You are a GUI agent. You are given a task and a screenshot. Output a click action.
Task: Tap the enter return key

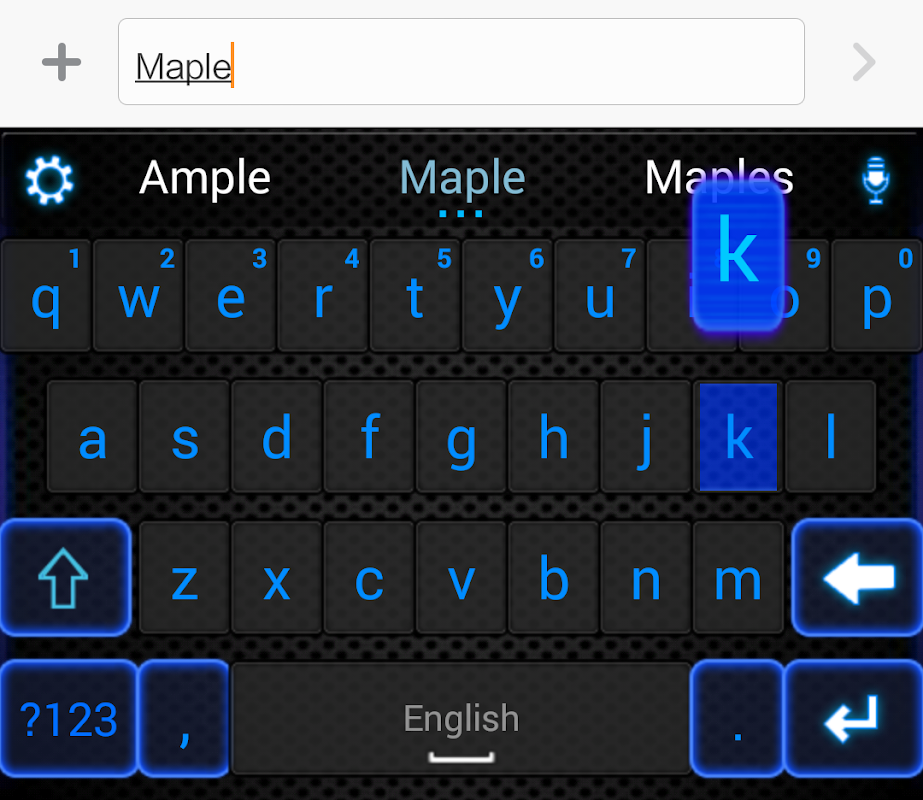pos(854,718)
